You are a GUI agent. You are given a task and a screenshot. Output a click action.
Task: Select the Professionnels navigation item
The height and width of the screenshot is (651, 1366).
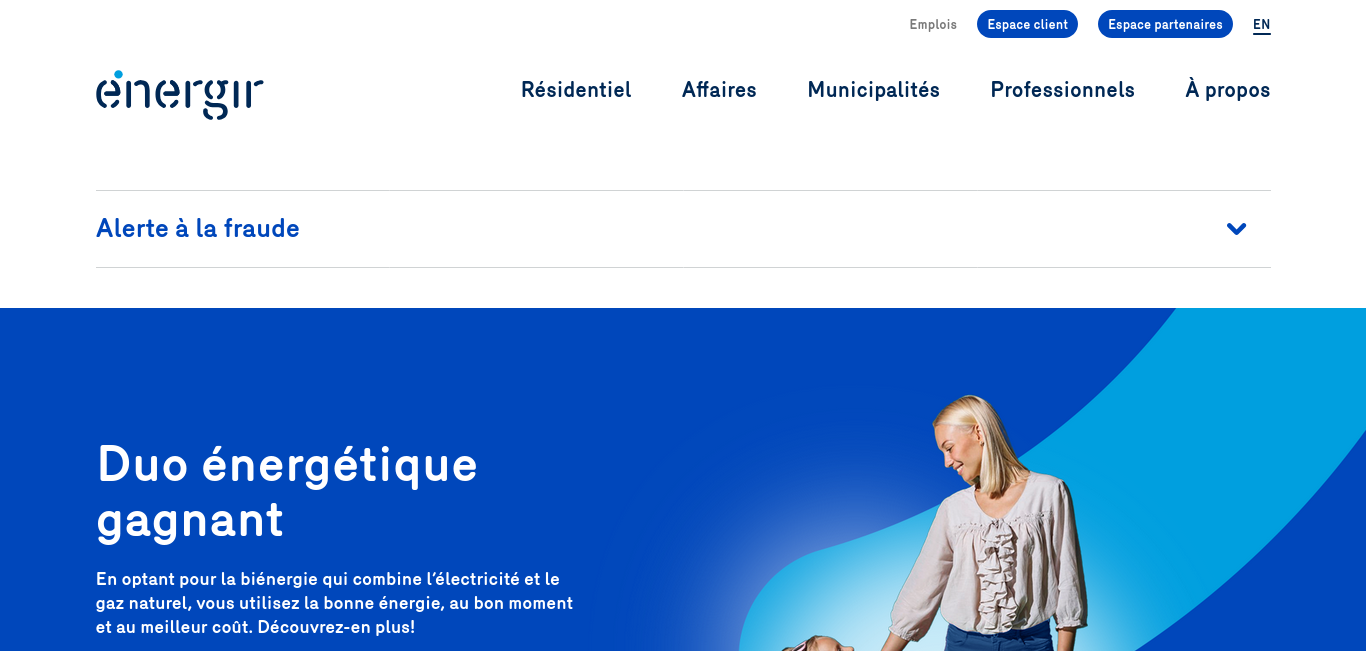click(x=1063, y=90)
